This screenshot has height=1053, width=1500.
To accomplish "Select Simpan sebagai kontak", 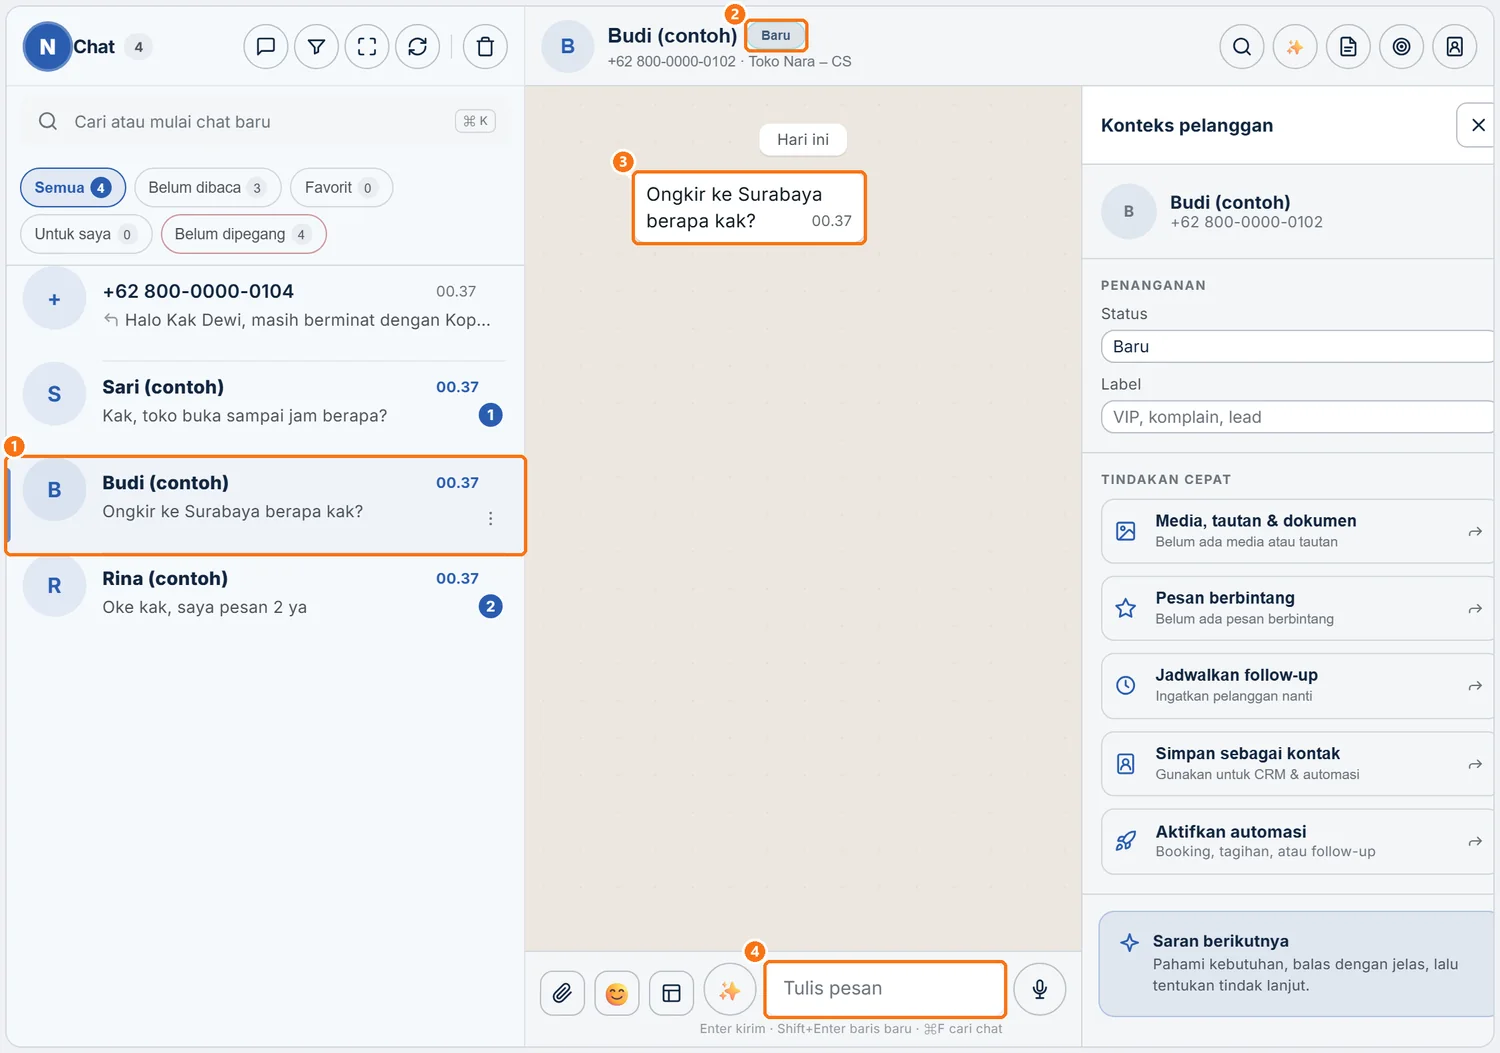I will [x=1297, y=764].
